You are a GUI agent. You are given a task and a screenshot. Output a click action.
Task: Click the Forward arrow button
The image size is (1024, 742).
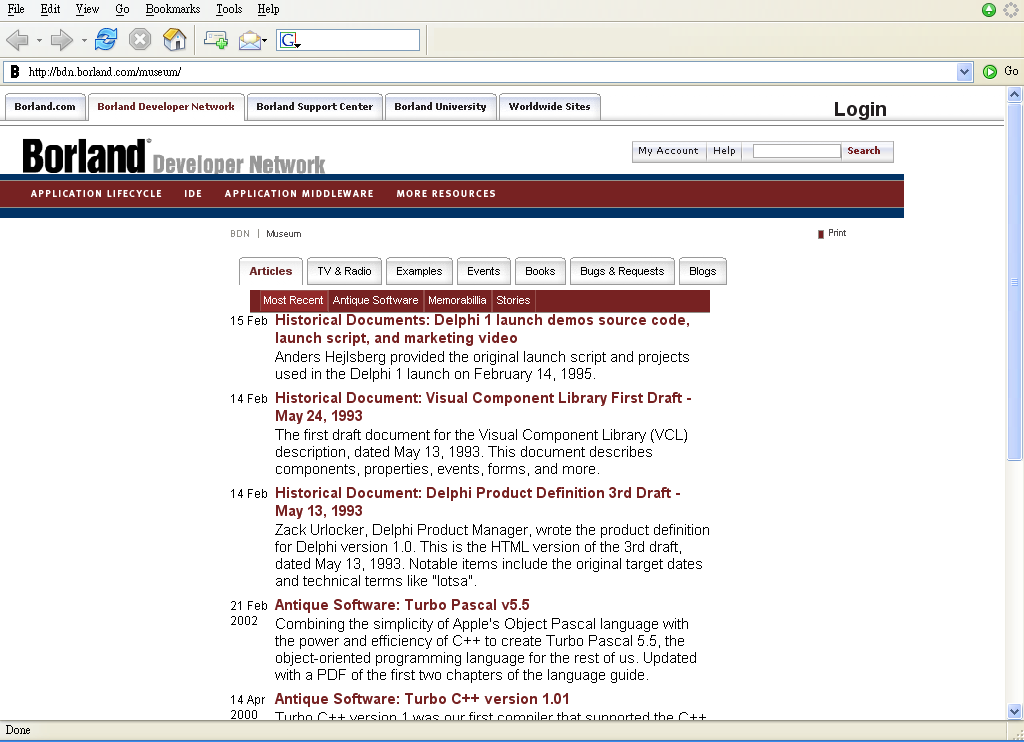(x=62, y=40)
